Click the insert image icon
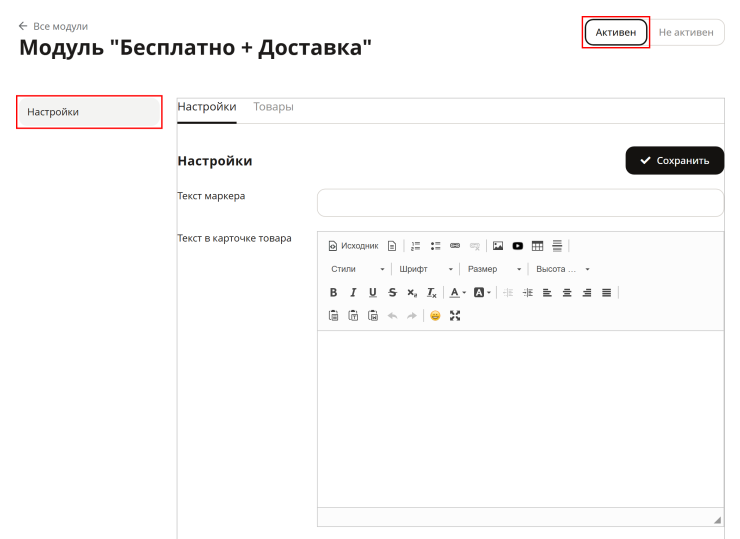Screen dimensions: 740x539 pyautogui.click(x=498, y=246)
